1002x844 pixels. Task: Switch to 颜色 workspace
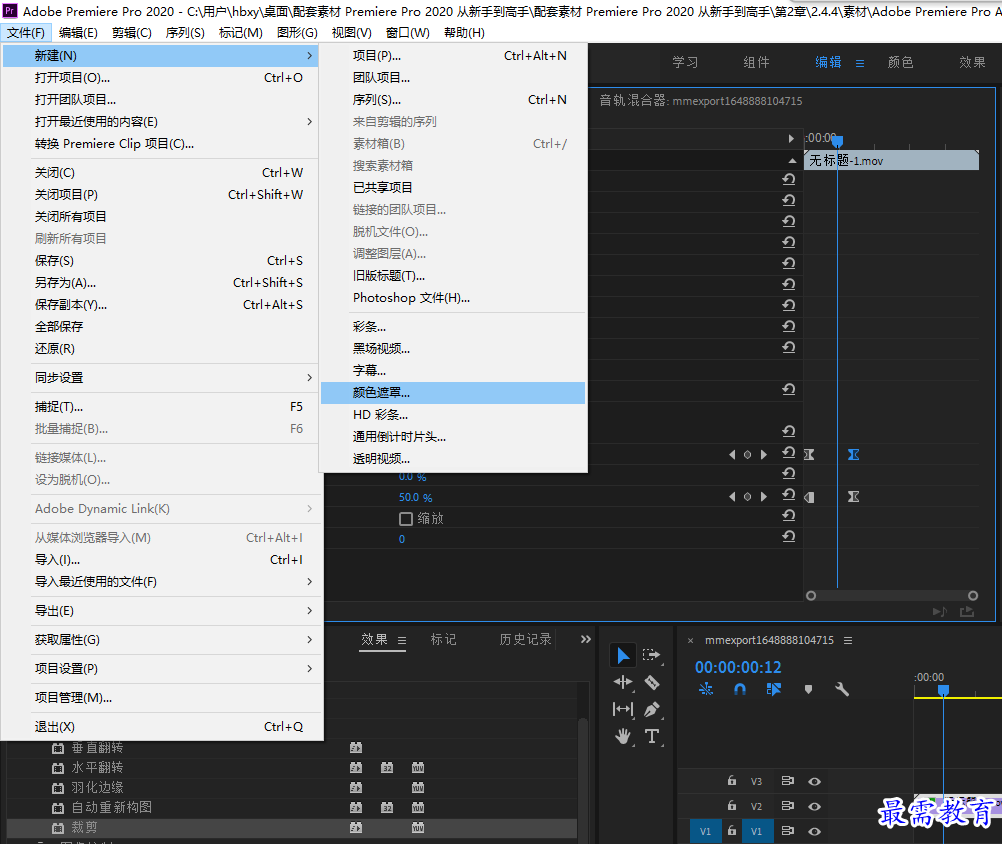point(900,63)
